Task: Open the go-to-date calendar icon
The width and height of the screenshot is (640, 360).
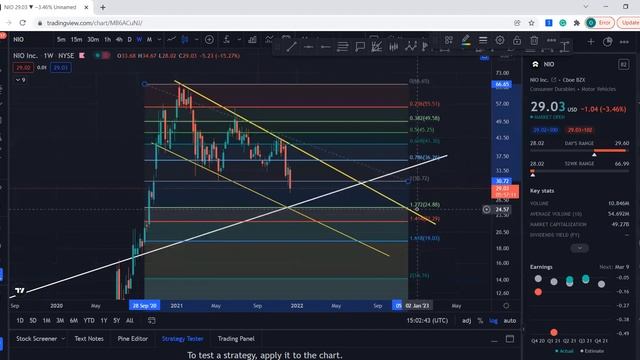Action: pos(151,321)
